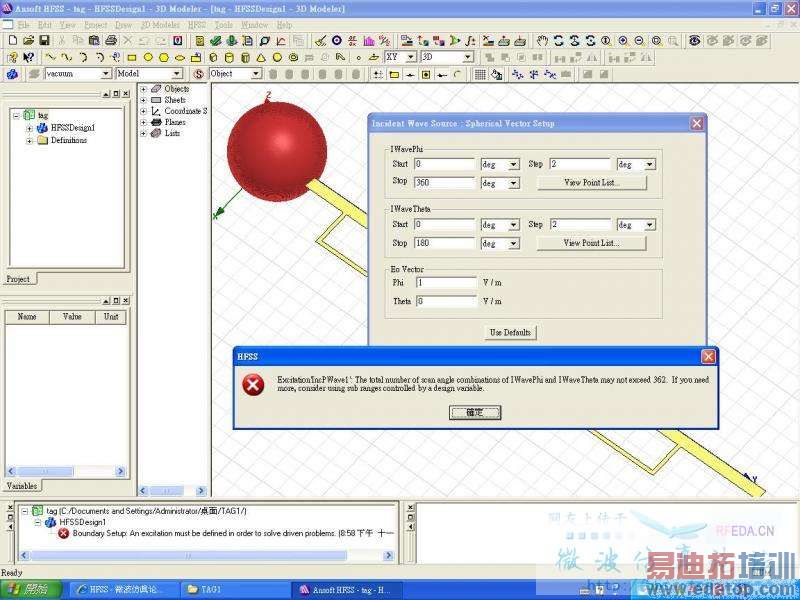Expand the Planes node in model tree
Viewport: 800px width, 600px height.
point(143,122)
